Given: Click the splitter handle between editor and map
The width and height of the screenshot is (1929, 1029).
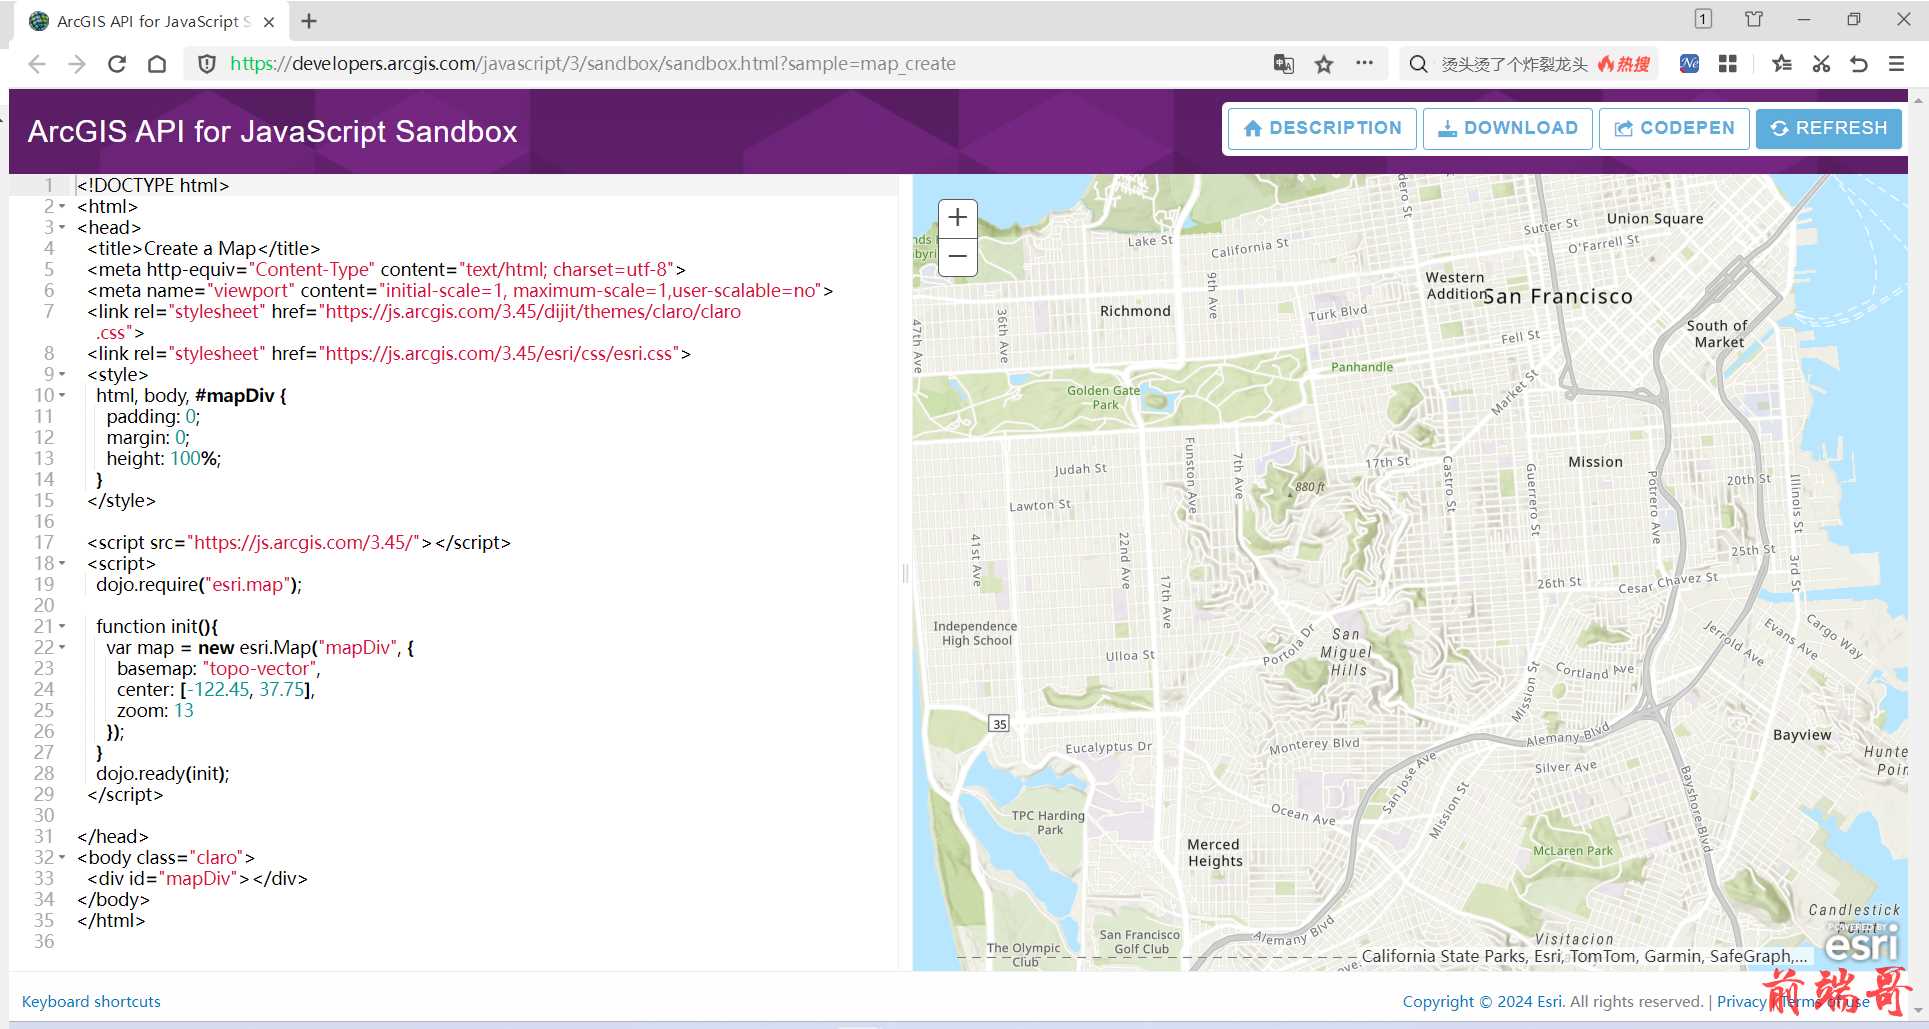Looking at the screenshot, I should pyautogui.click(x=906, y=573).
